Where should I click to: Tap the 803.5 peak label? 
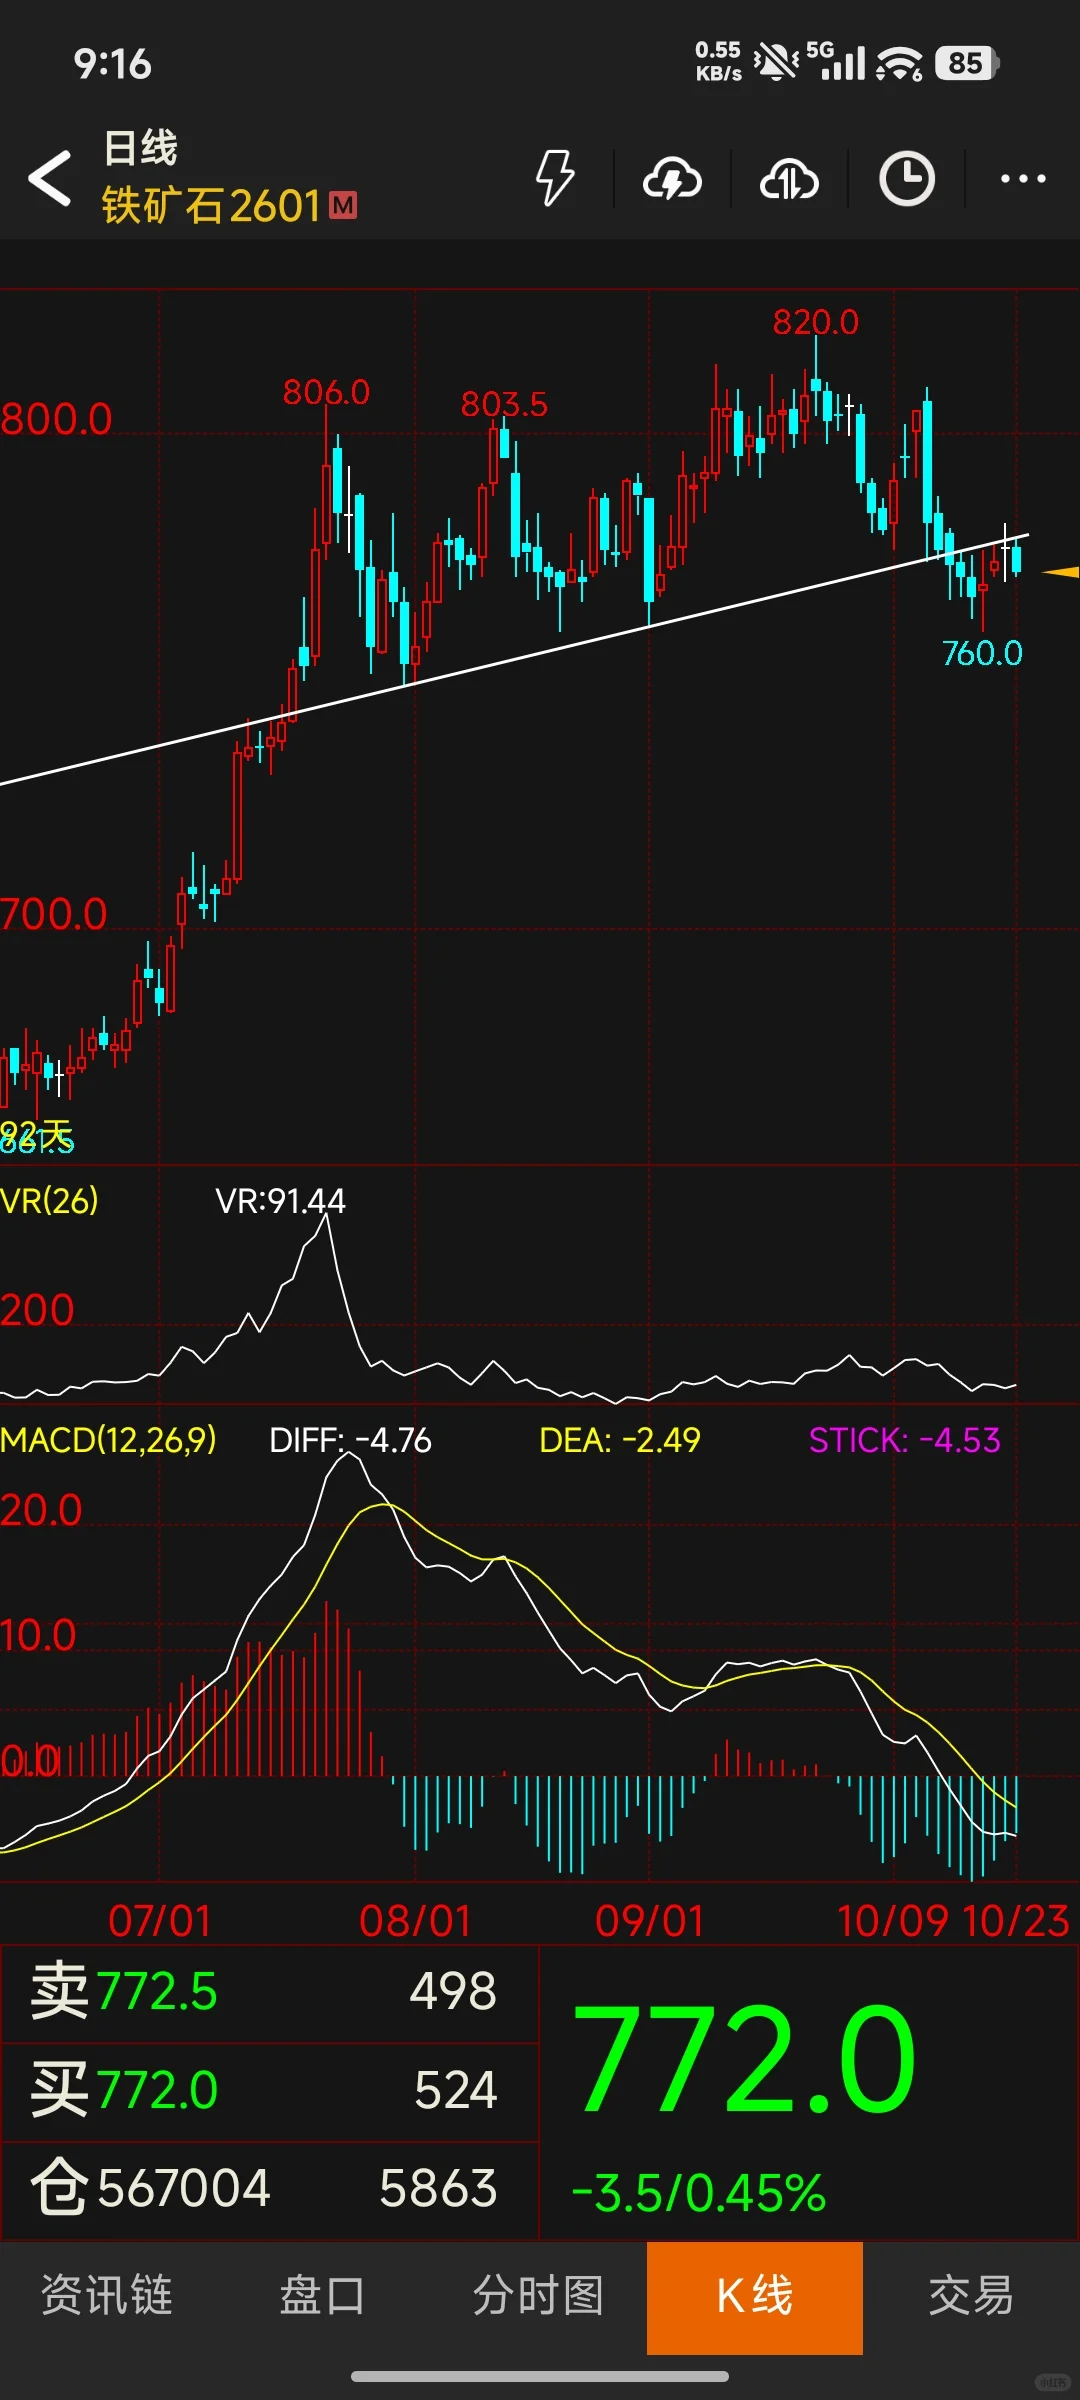click(x=504, y=404)
